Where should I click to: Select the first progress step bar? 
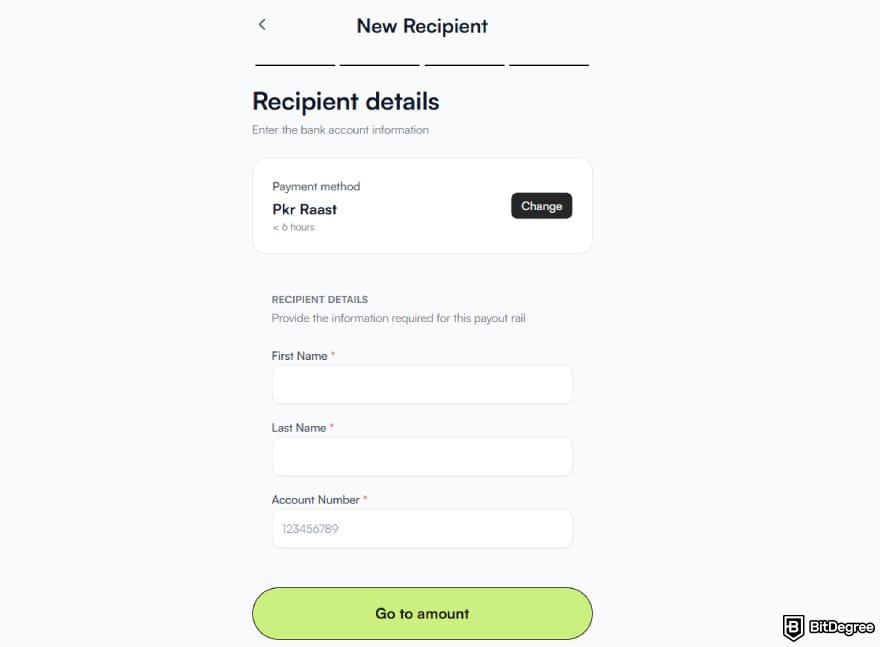[293, 63]
